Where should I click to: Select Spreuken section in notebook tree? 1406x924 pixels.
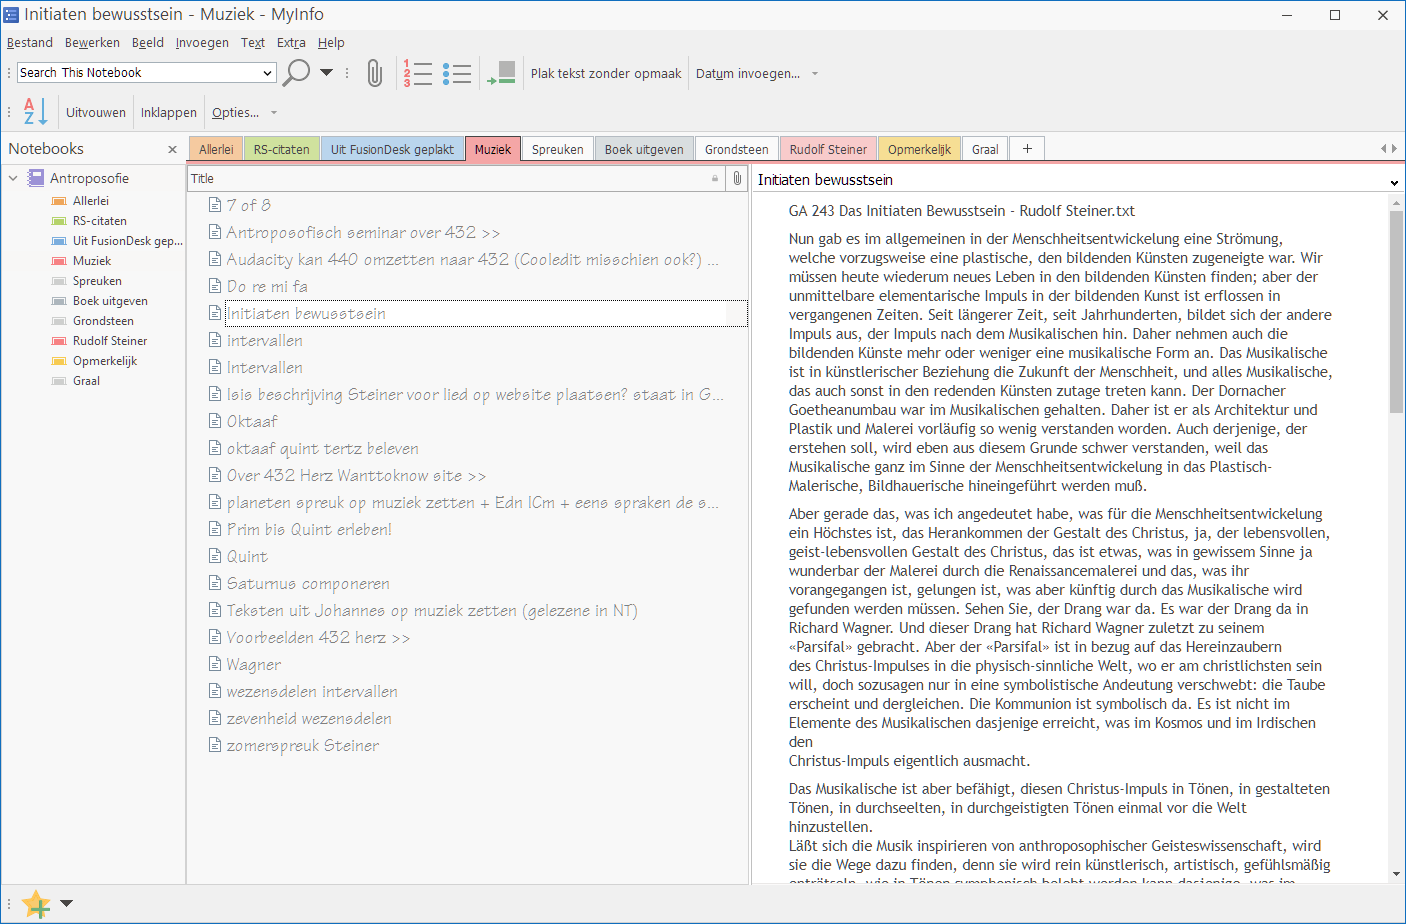point(97,281)
